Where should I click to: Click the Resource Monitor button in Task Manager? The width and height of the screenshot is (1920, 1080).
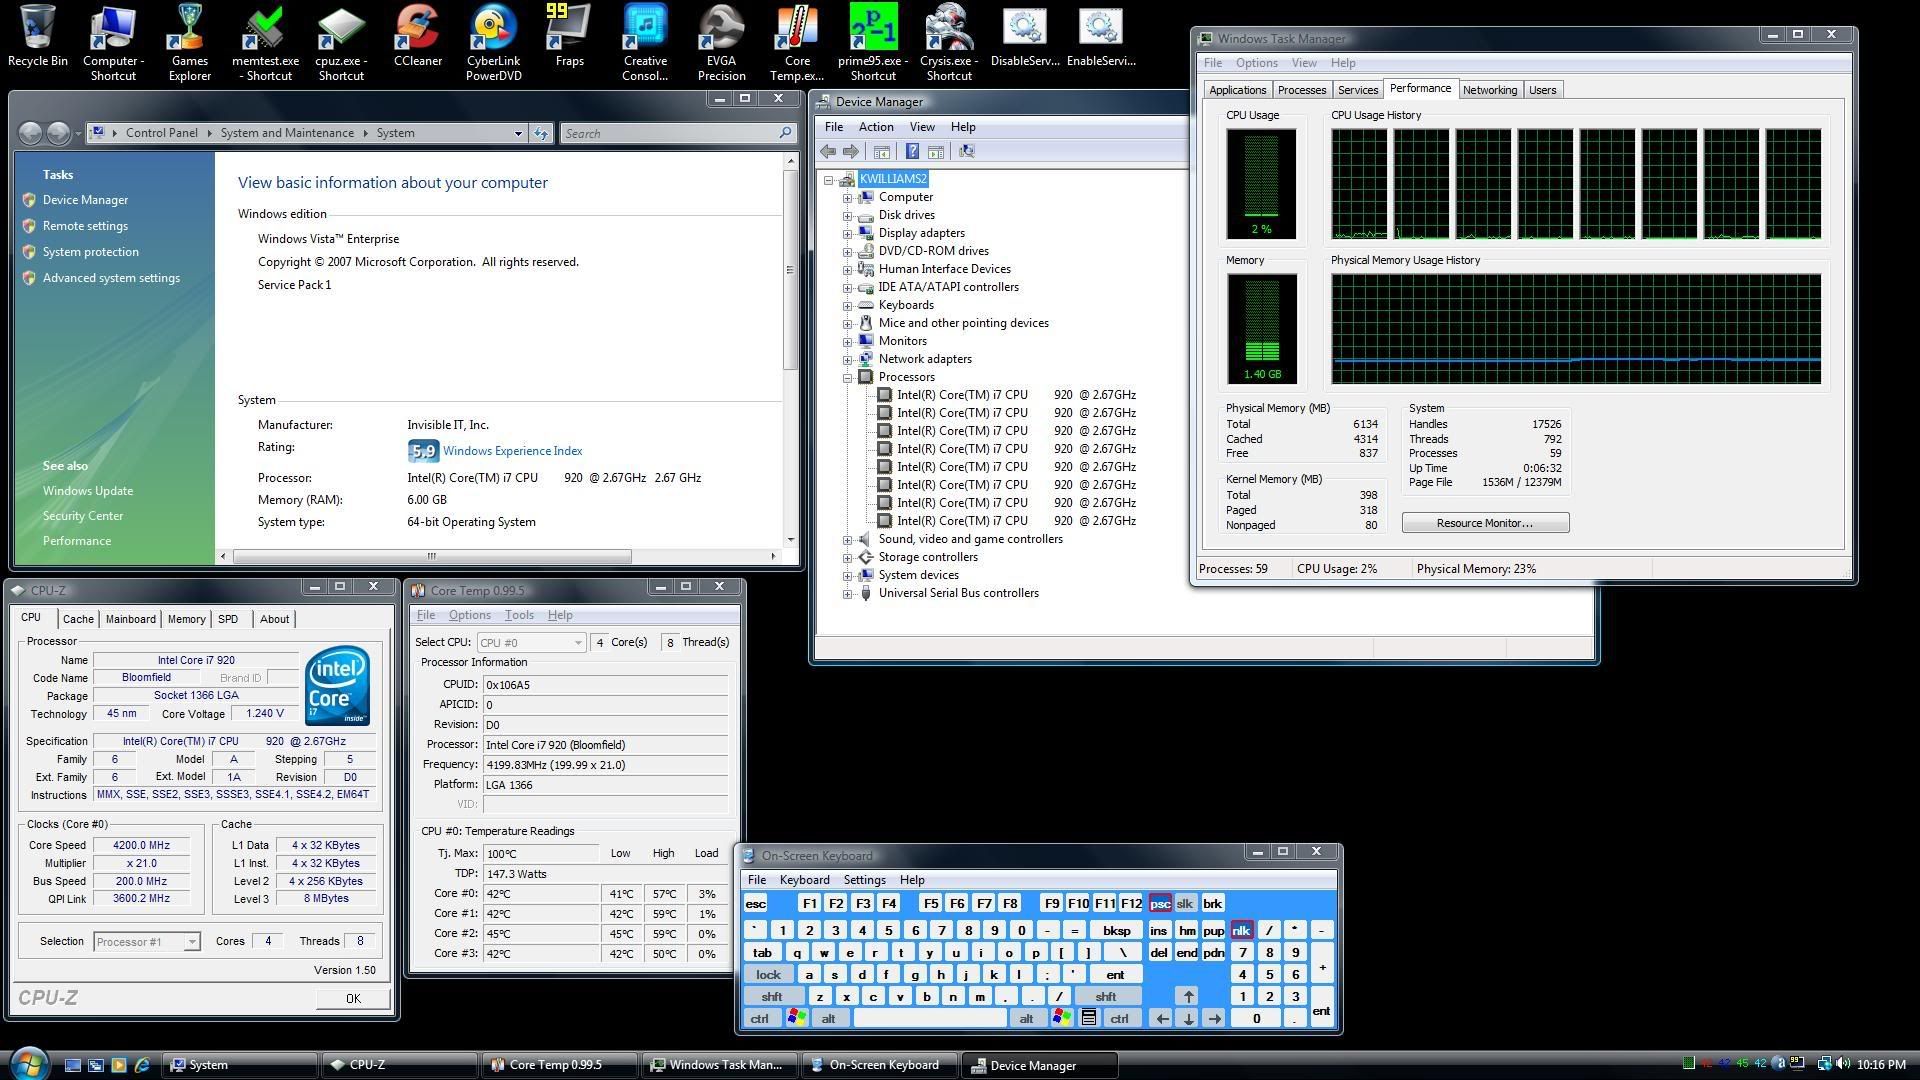(1484, 522)
